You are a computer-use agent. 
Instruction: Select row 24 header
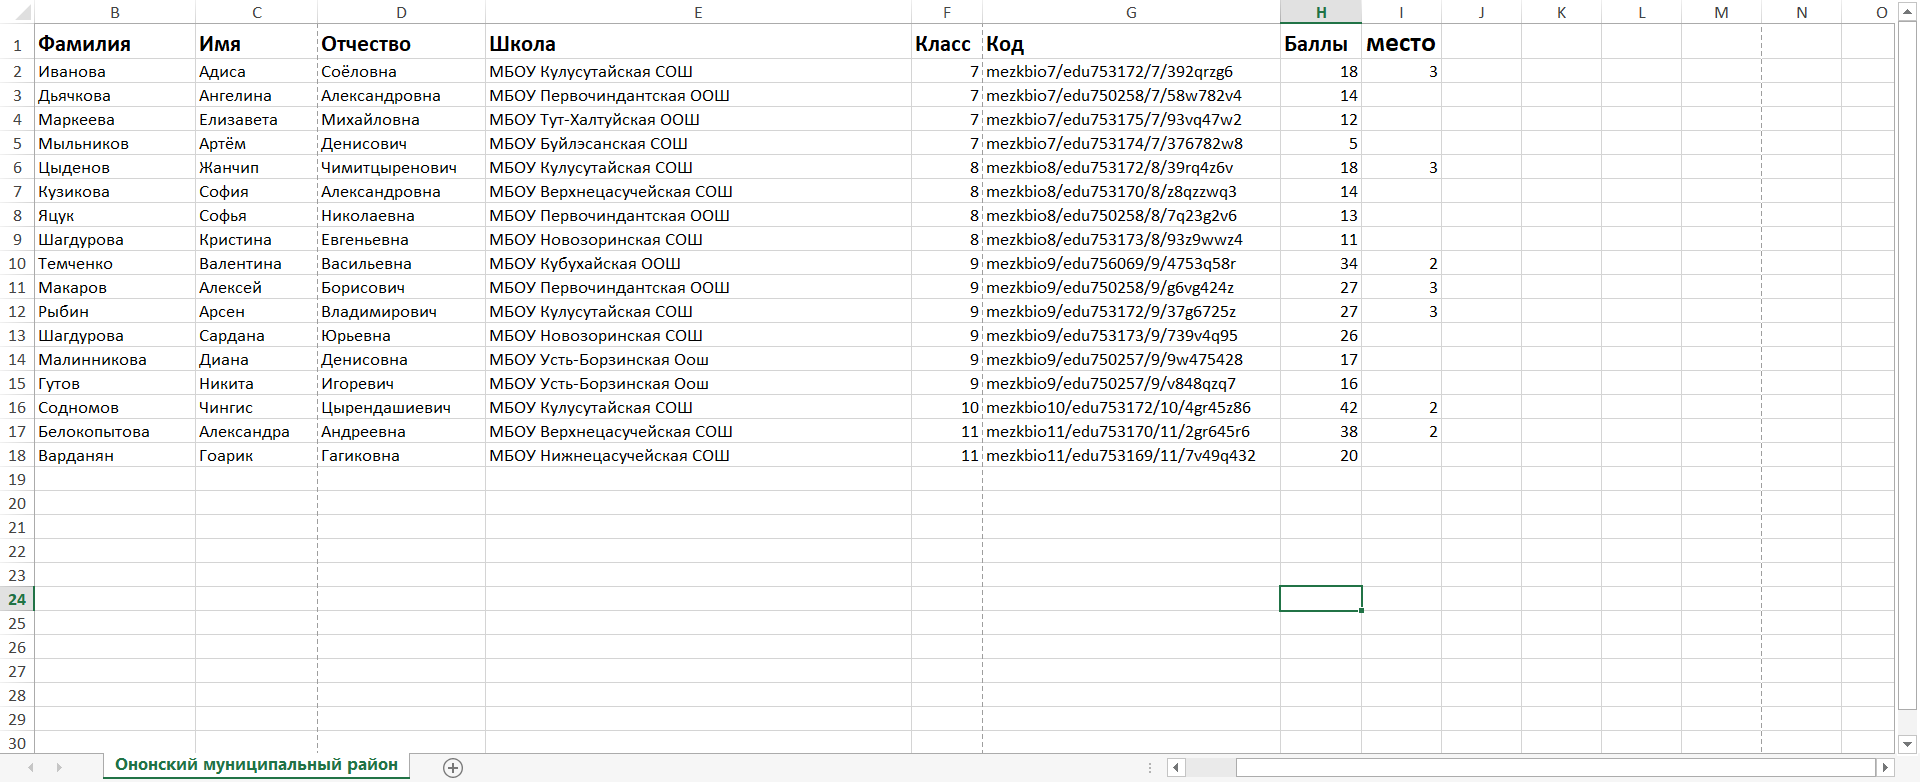[x=17, y=599]
